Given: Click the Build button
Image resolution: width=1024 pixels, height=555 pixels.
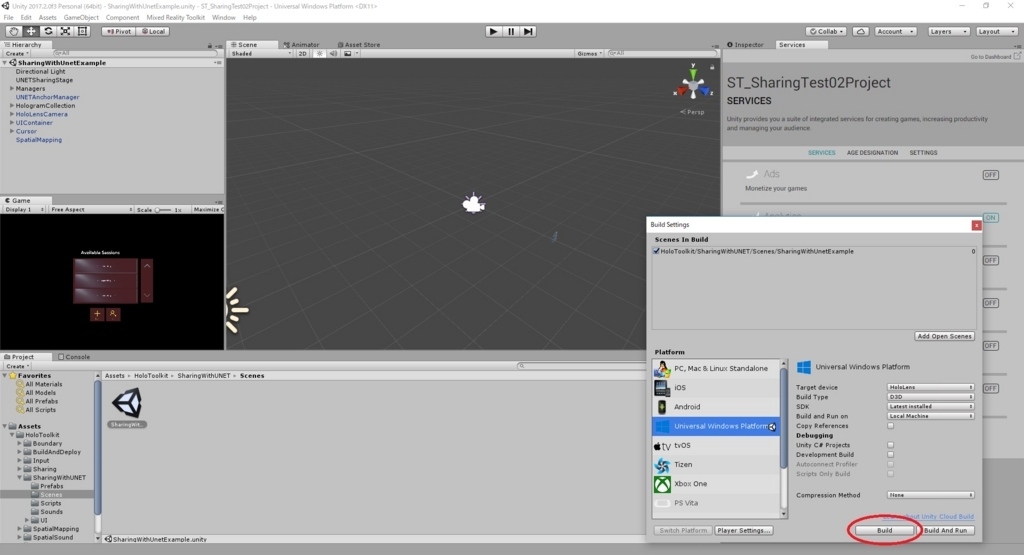Looking at the screenshot, I should pos(884,530).
